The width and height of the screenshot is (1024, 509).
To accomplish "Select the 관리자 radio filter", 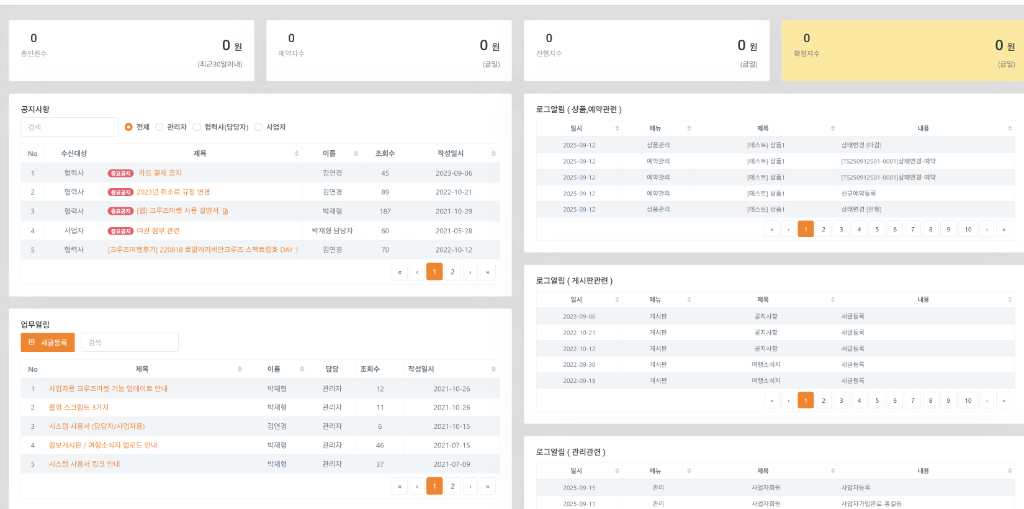I will (x=159, y=127).
